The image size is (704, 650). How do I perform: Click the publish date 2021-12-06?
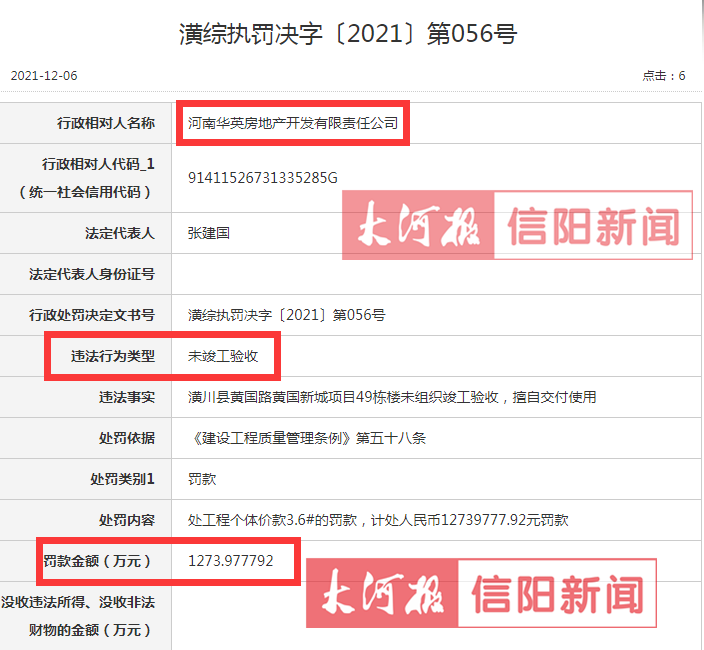click(x=44, y=75)
